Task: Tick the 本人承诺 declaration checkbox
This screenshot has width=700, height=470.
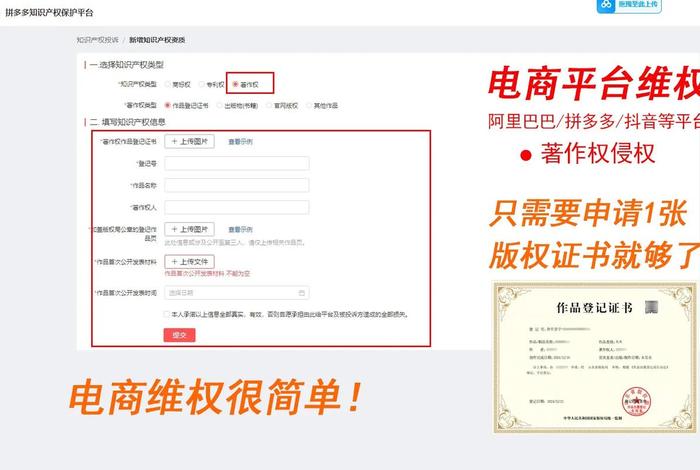Action: (x=167, y=314)
